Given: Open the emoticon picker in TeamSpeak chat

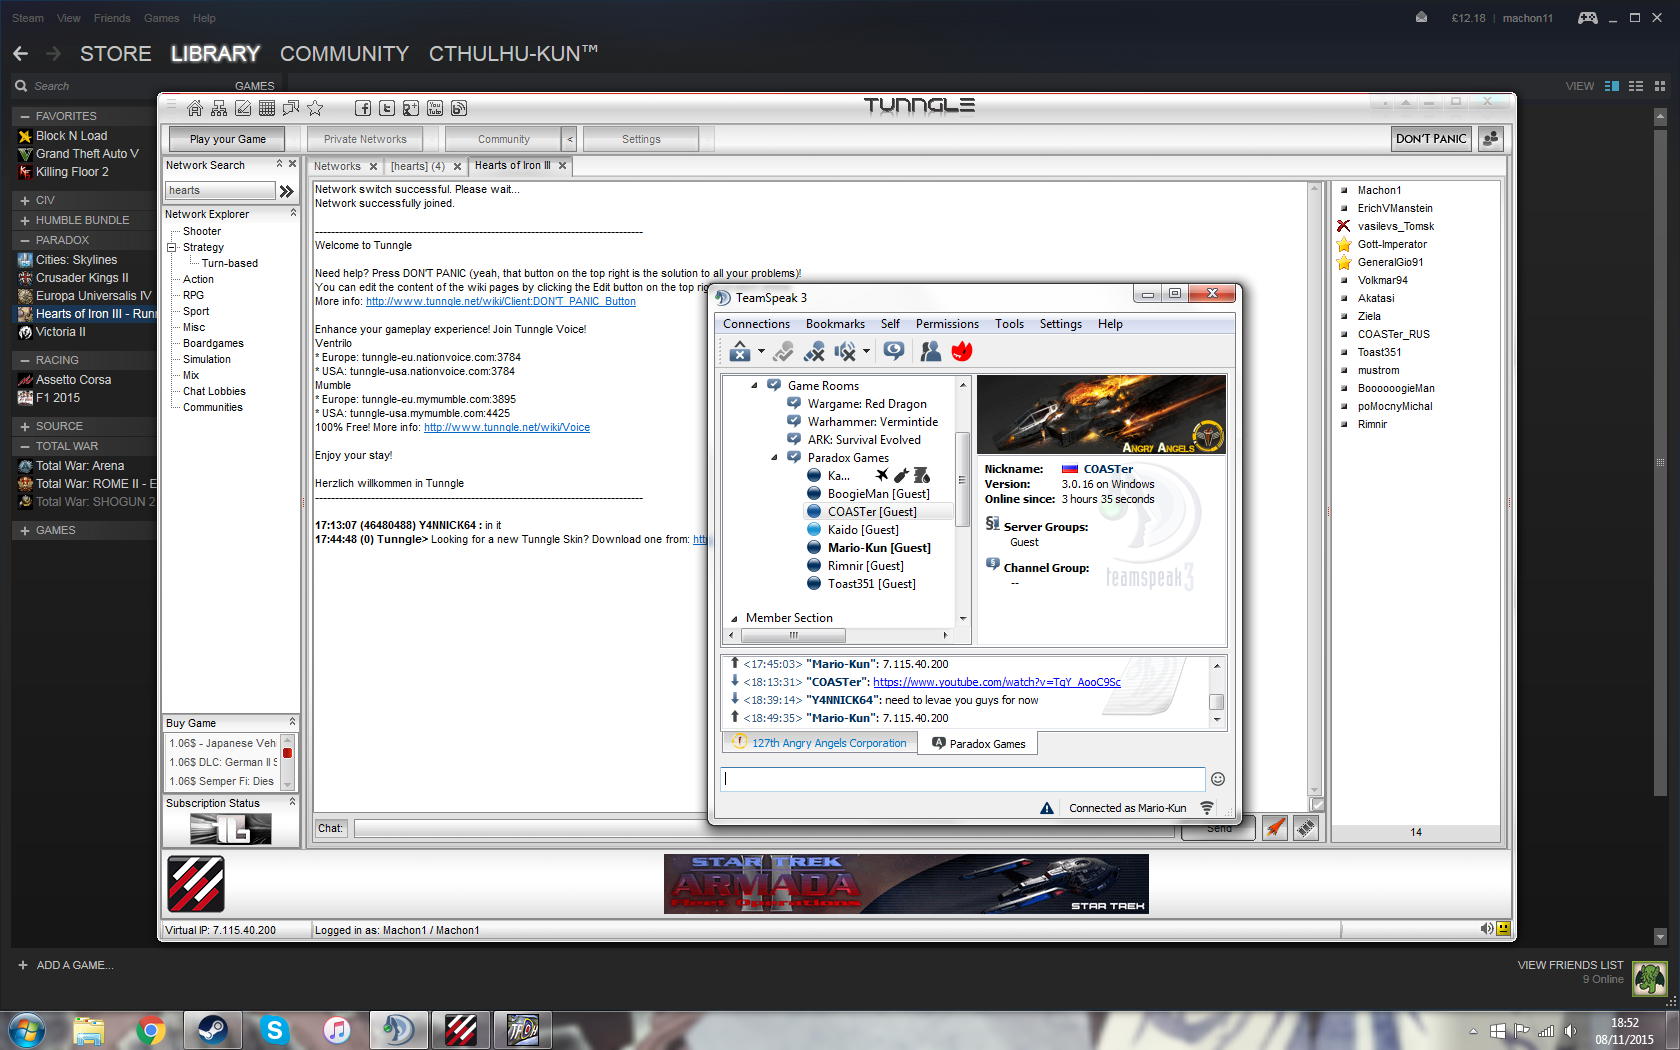Looking at the screenshot, I should [x=1218, y=779].
